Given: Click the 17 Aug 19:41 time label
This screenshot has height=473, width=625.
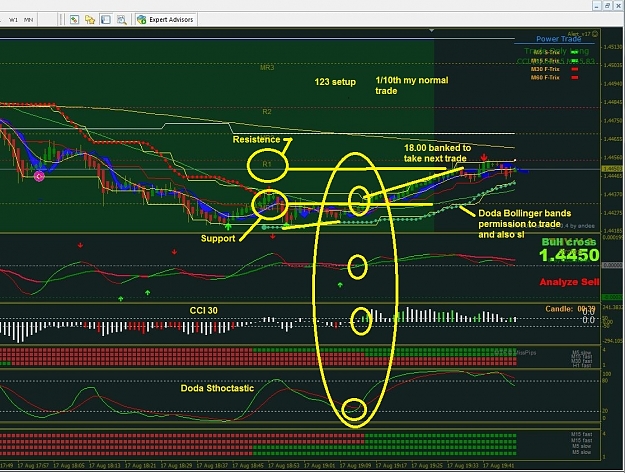Looking at the screenshot, I should 498,465.
